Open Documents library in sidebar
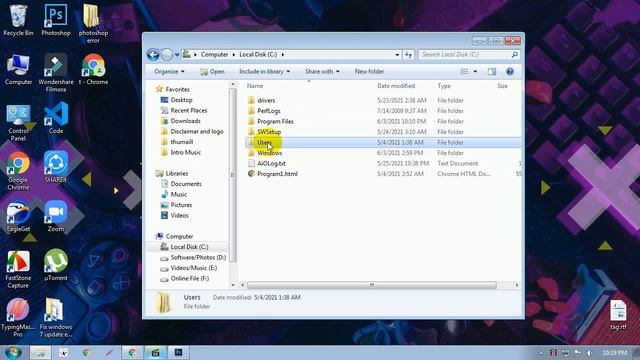 click(186, 184)
